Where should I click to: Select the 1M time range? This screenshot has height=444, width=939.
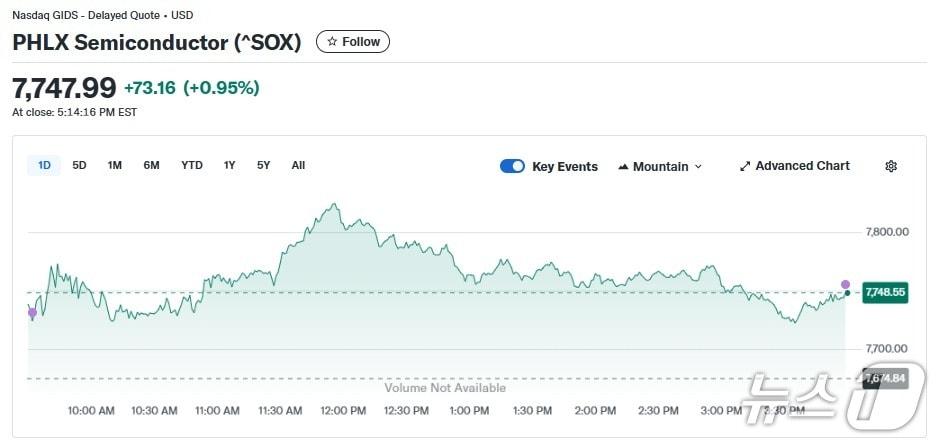click(115, 166)
